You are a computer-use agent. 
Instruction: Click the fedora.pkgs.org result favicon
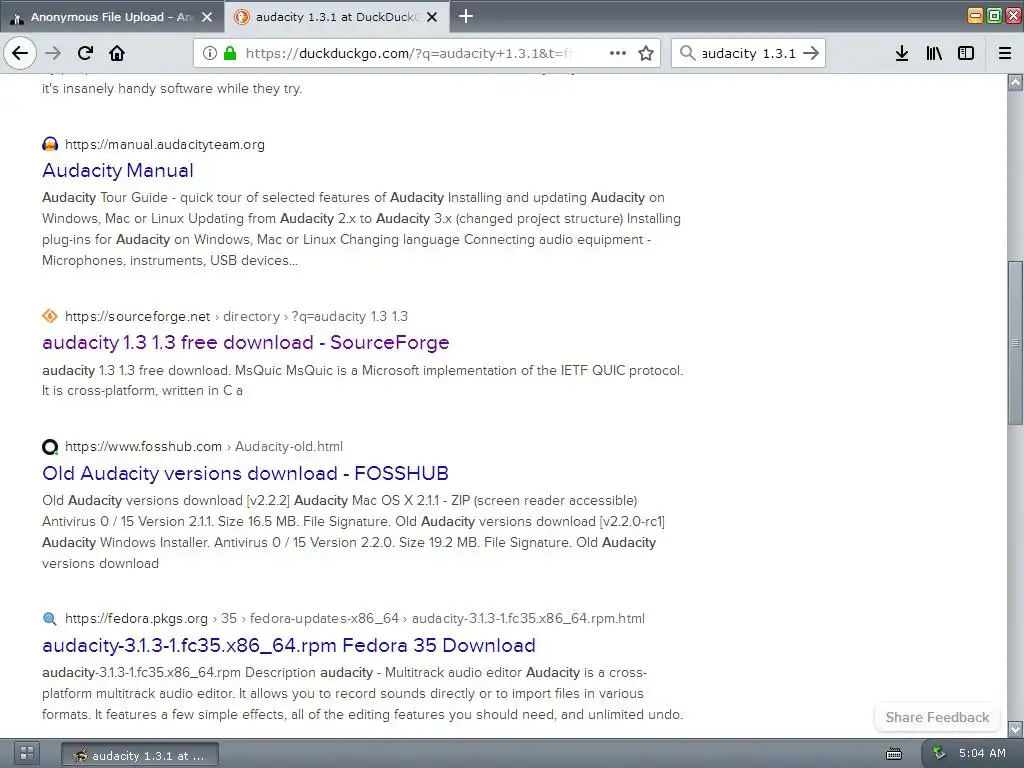tap(50, 618)
